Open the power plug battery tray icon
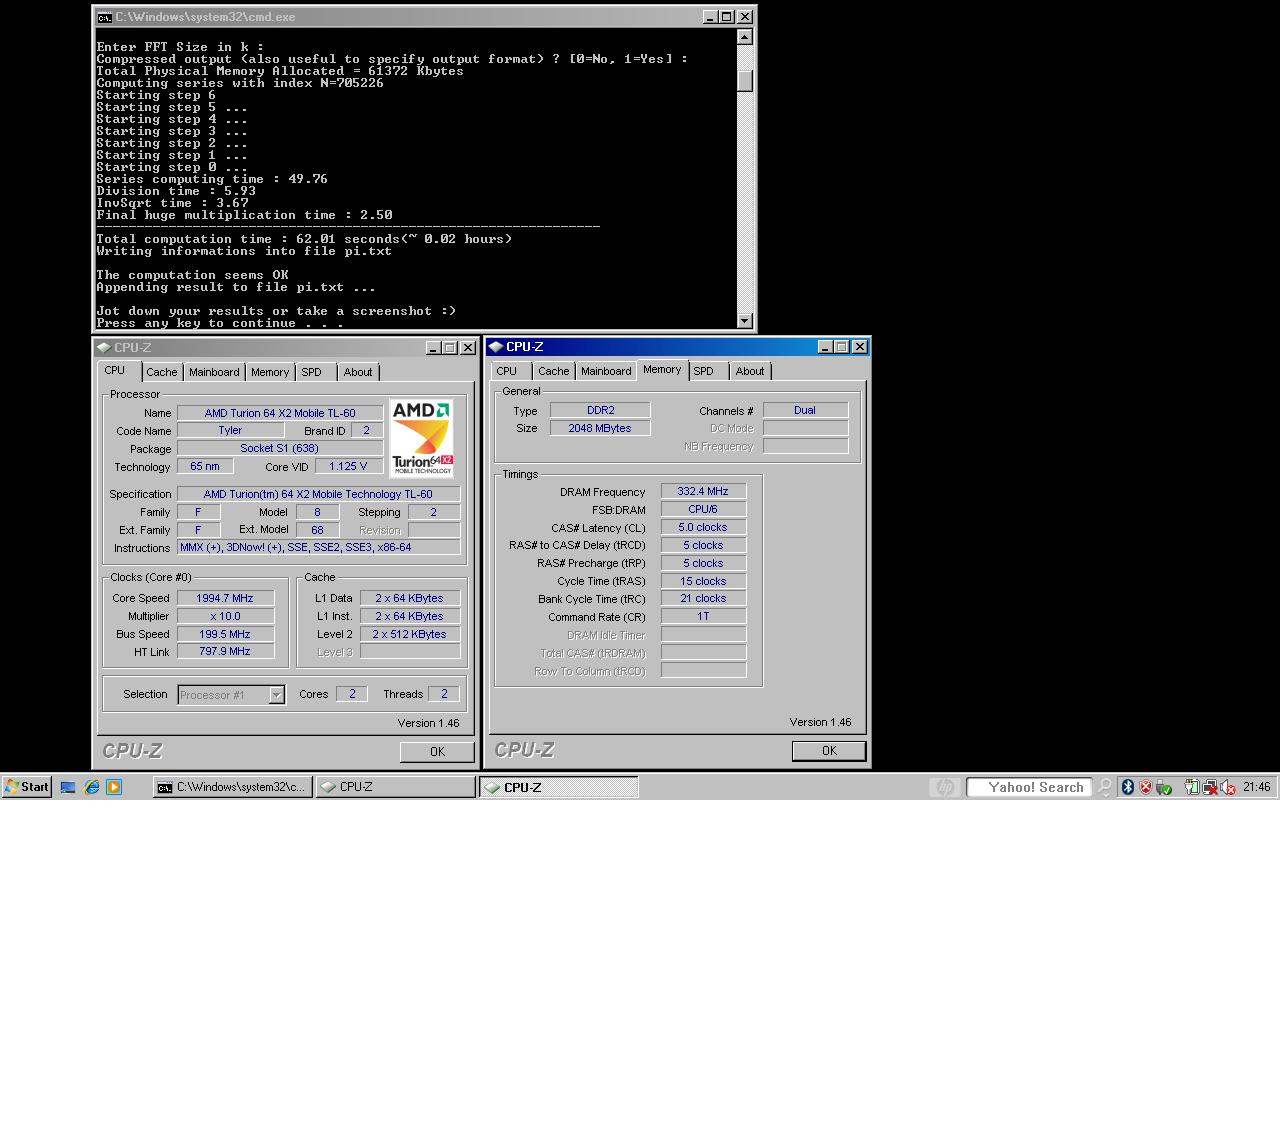 coord(1192,787)
